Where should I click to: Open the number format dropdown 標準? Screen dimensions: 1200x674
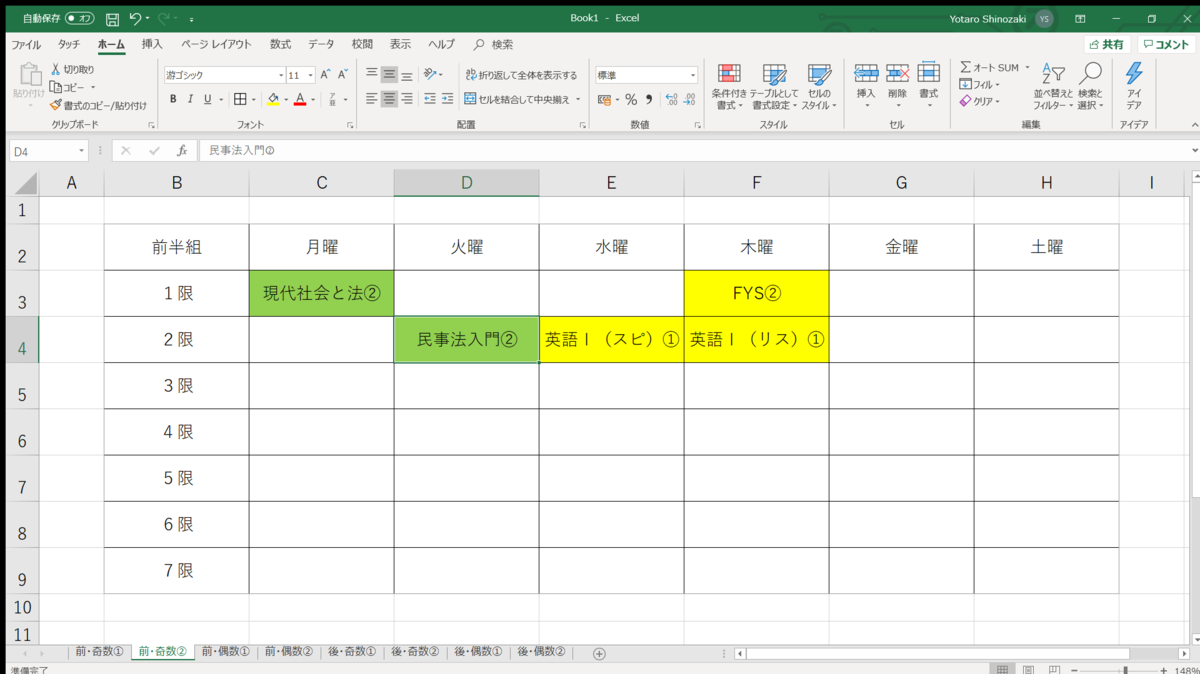click(x=693, y=76)
